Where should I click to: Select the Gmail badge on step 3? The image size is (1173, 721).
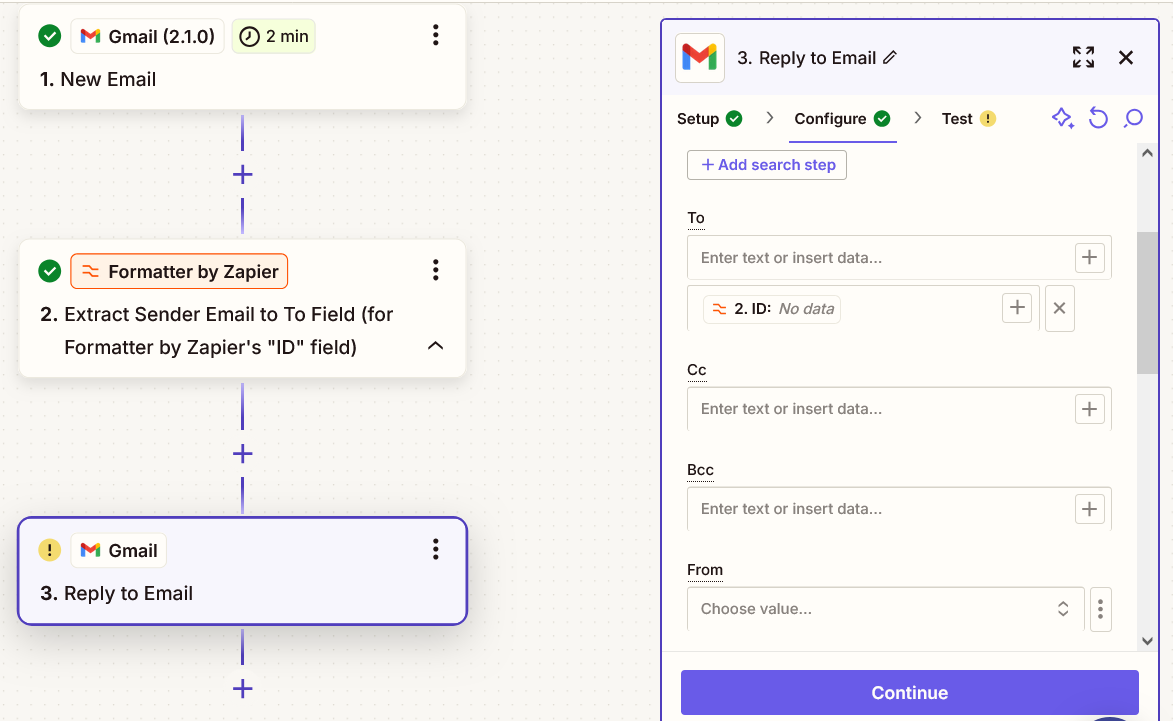pyautogui.click(x=119, y=550)
